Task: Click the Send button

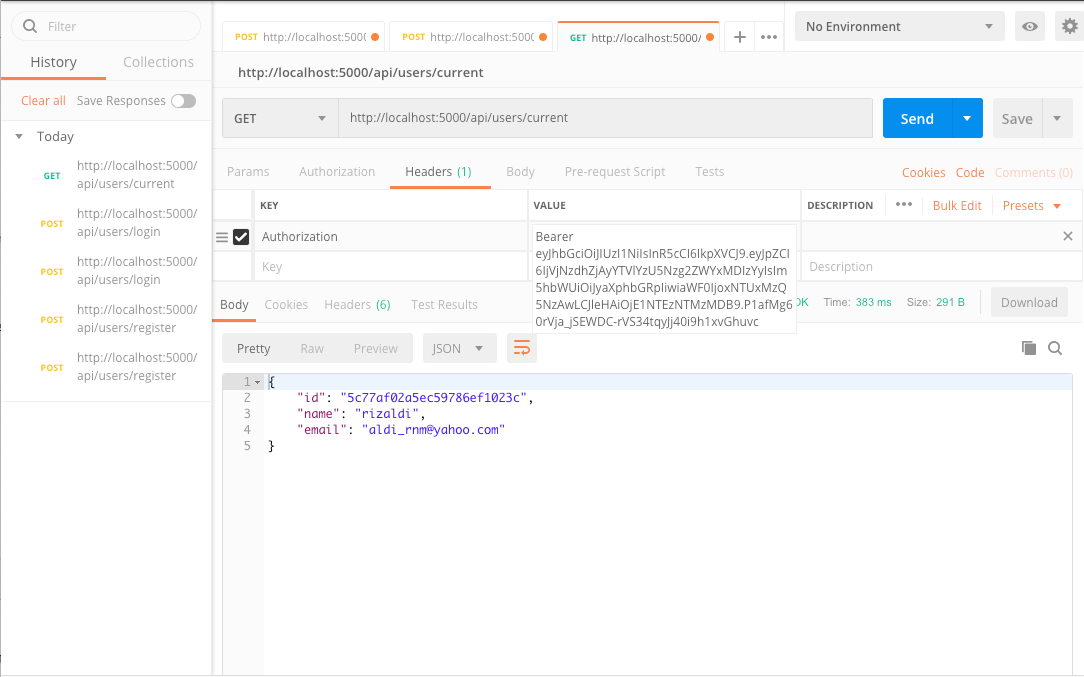Action: [916, 117]
